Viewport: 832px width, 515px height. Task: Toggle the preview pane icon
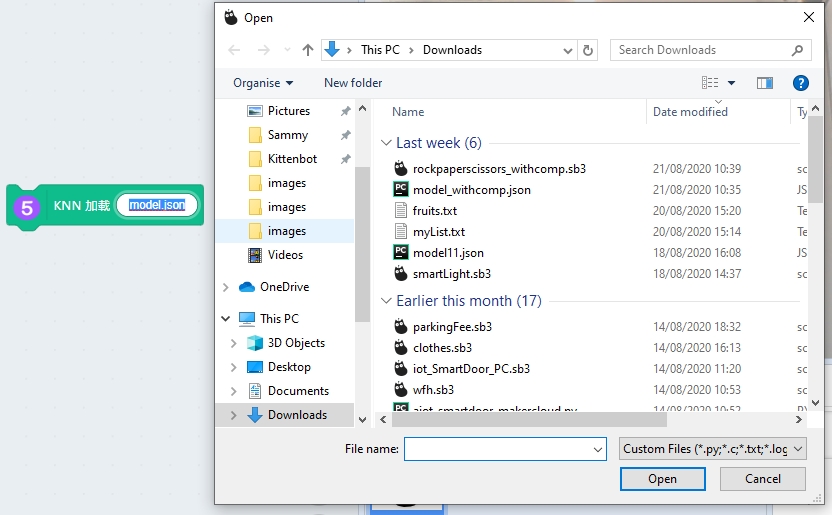pyautogui.click(x=765, y=83)
